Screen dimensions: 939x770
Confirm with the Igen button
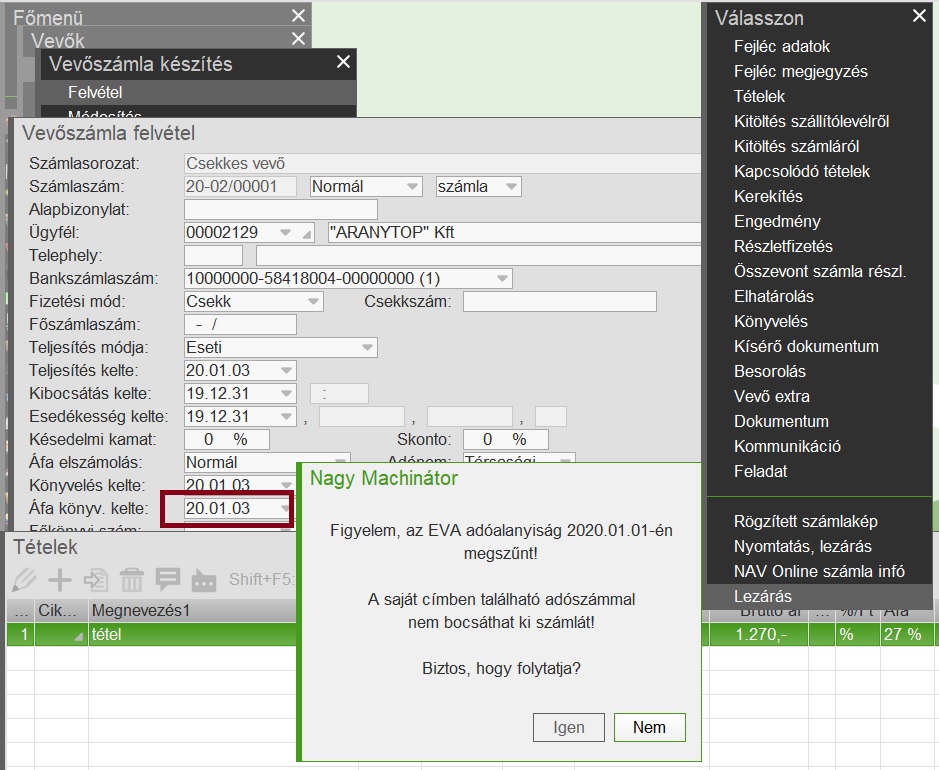pos(568,727)
